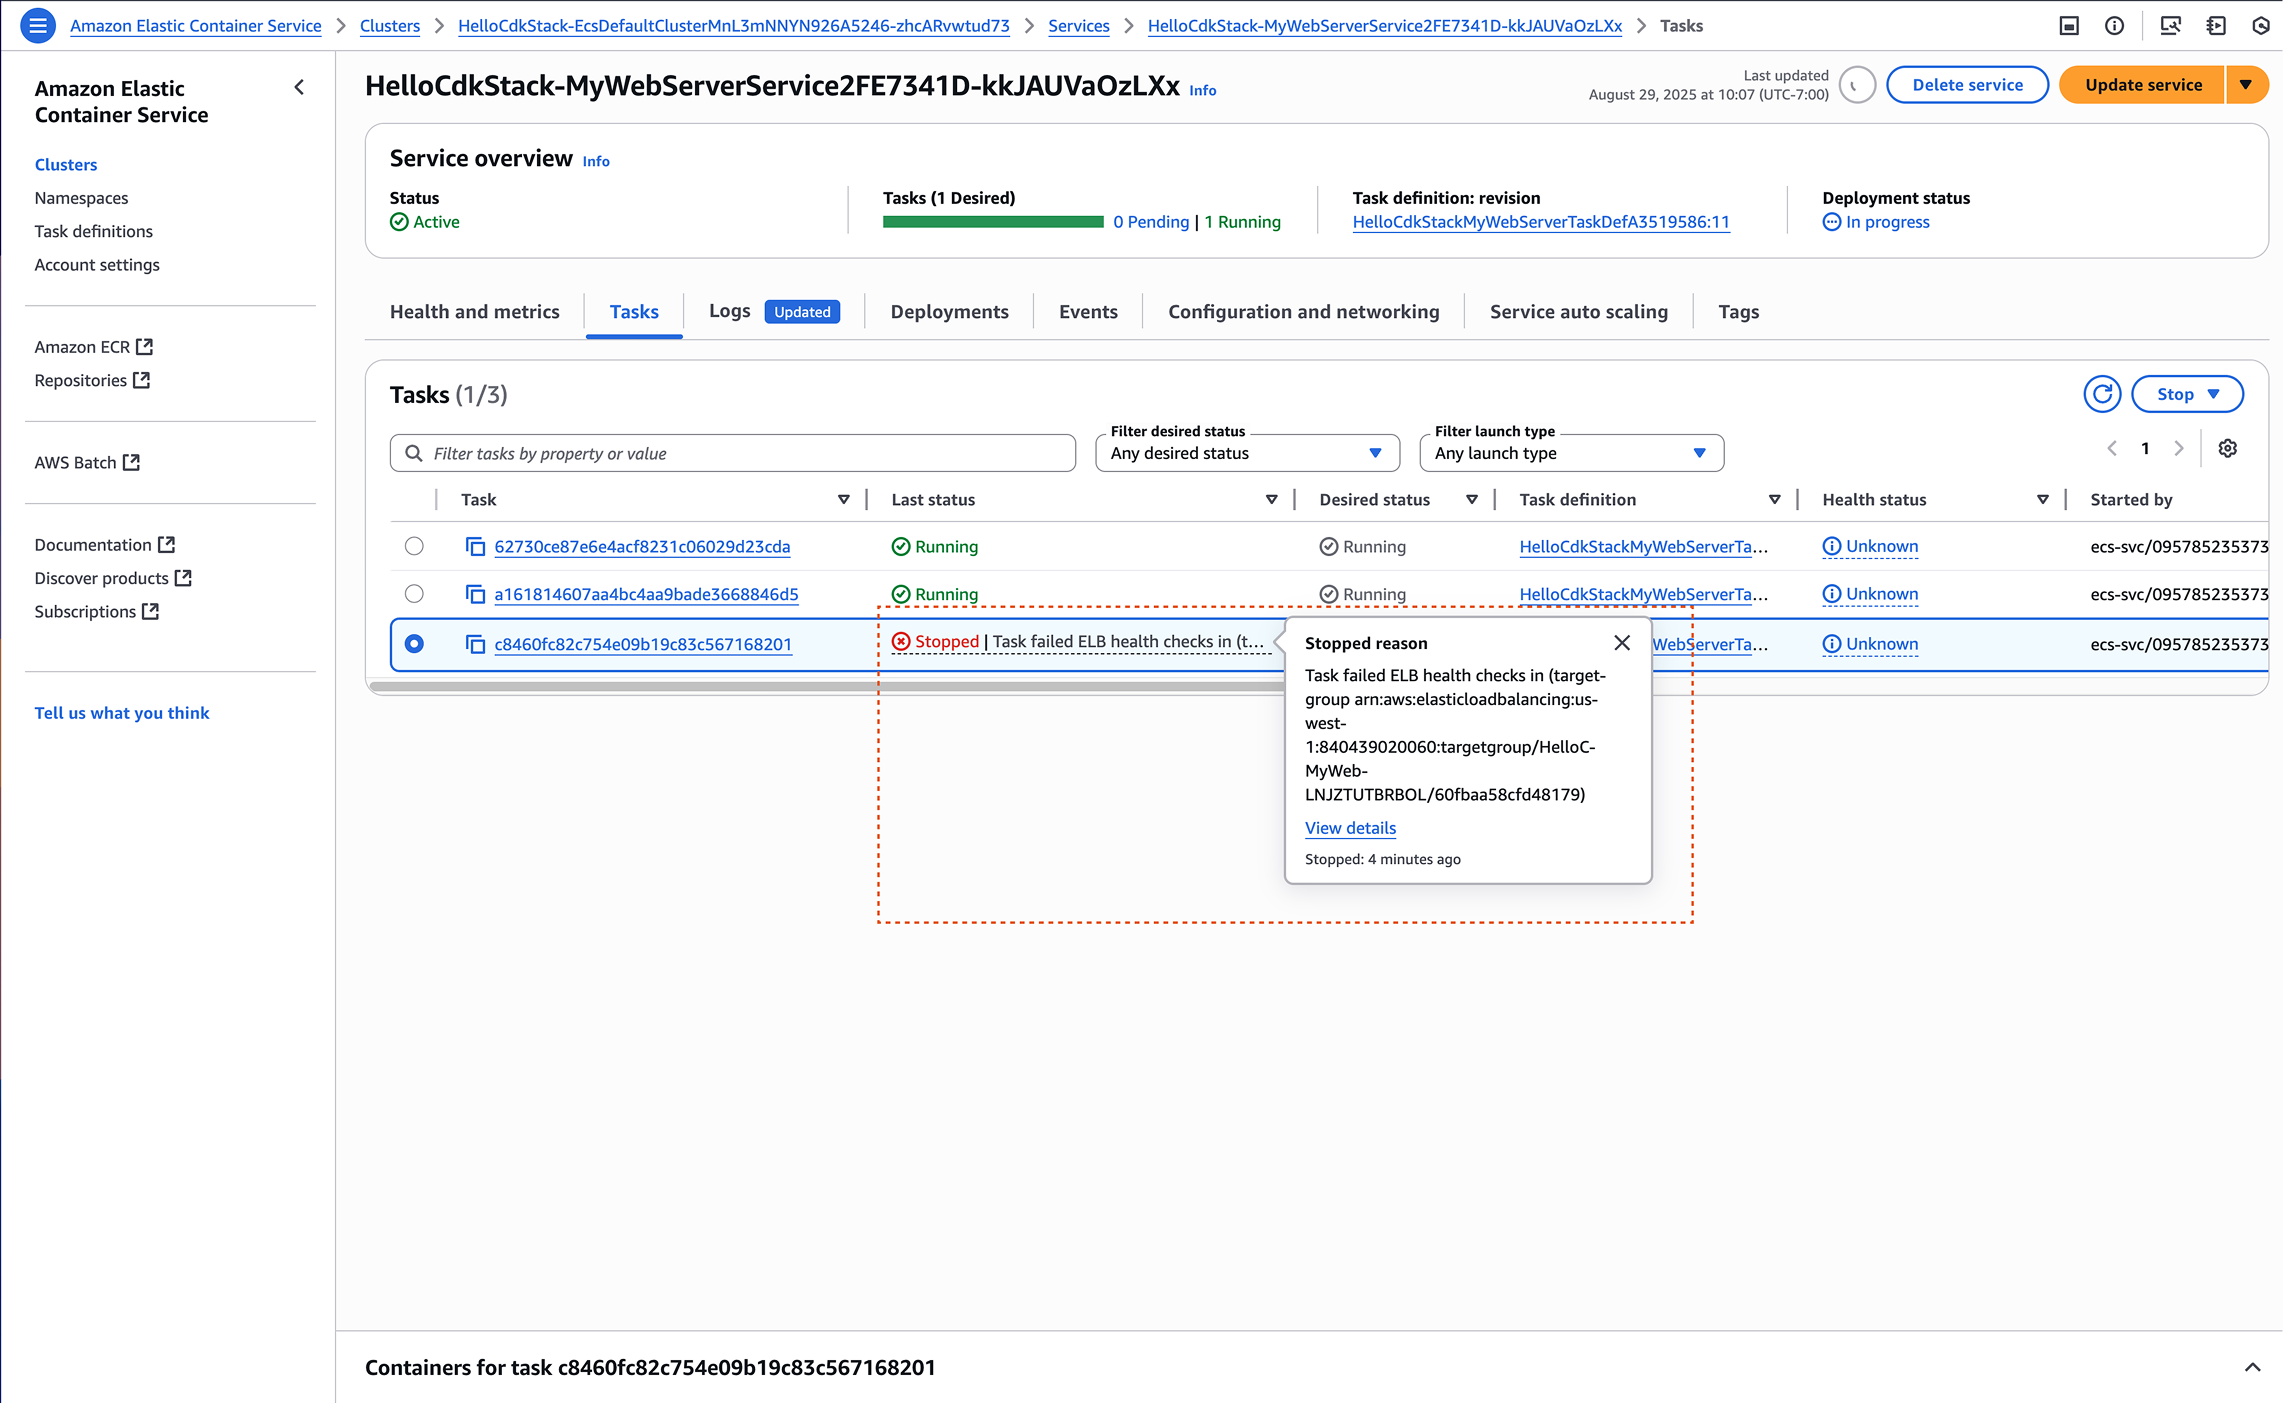Sort by Last status column

pos(1272,500)
